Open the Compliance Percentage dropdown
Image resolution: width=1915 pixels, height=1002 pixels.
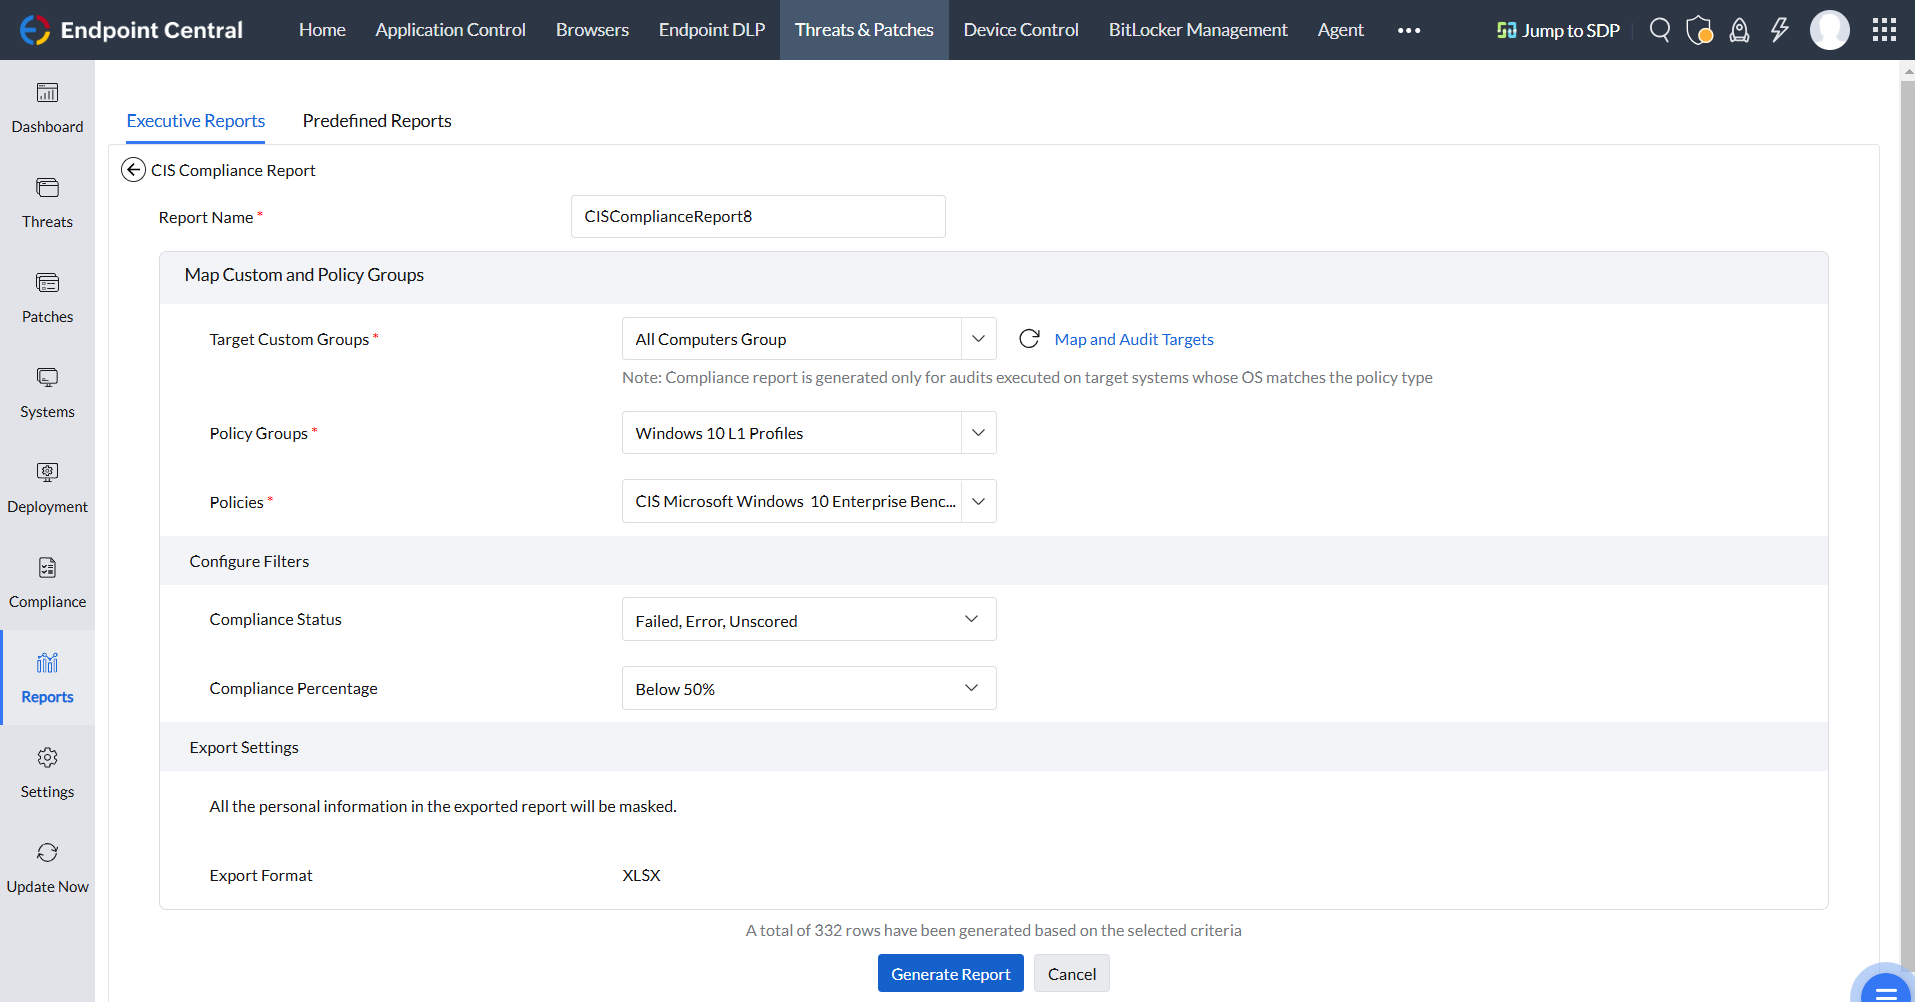(808, 688)
